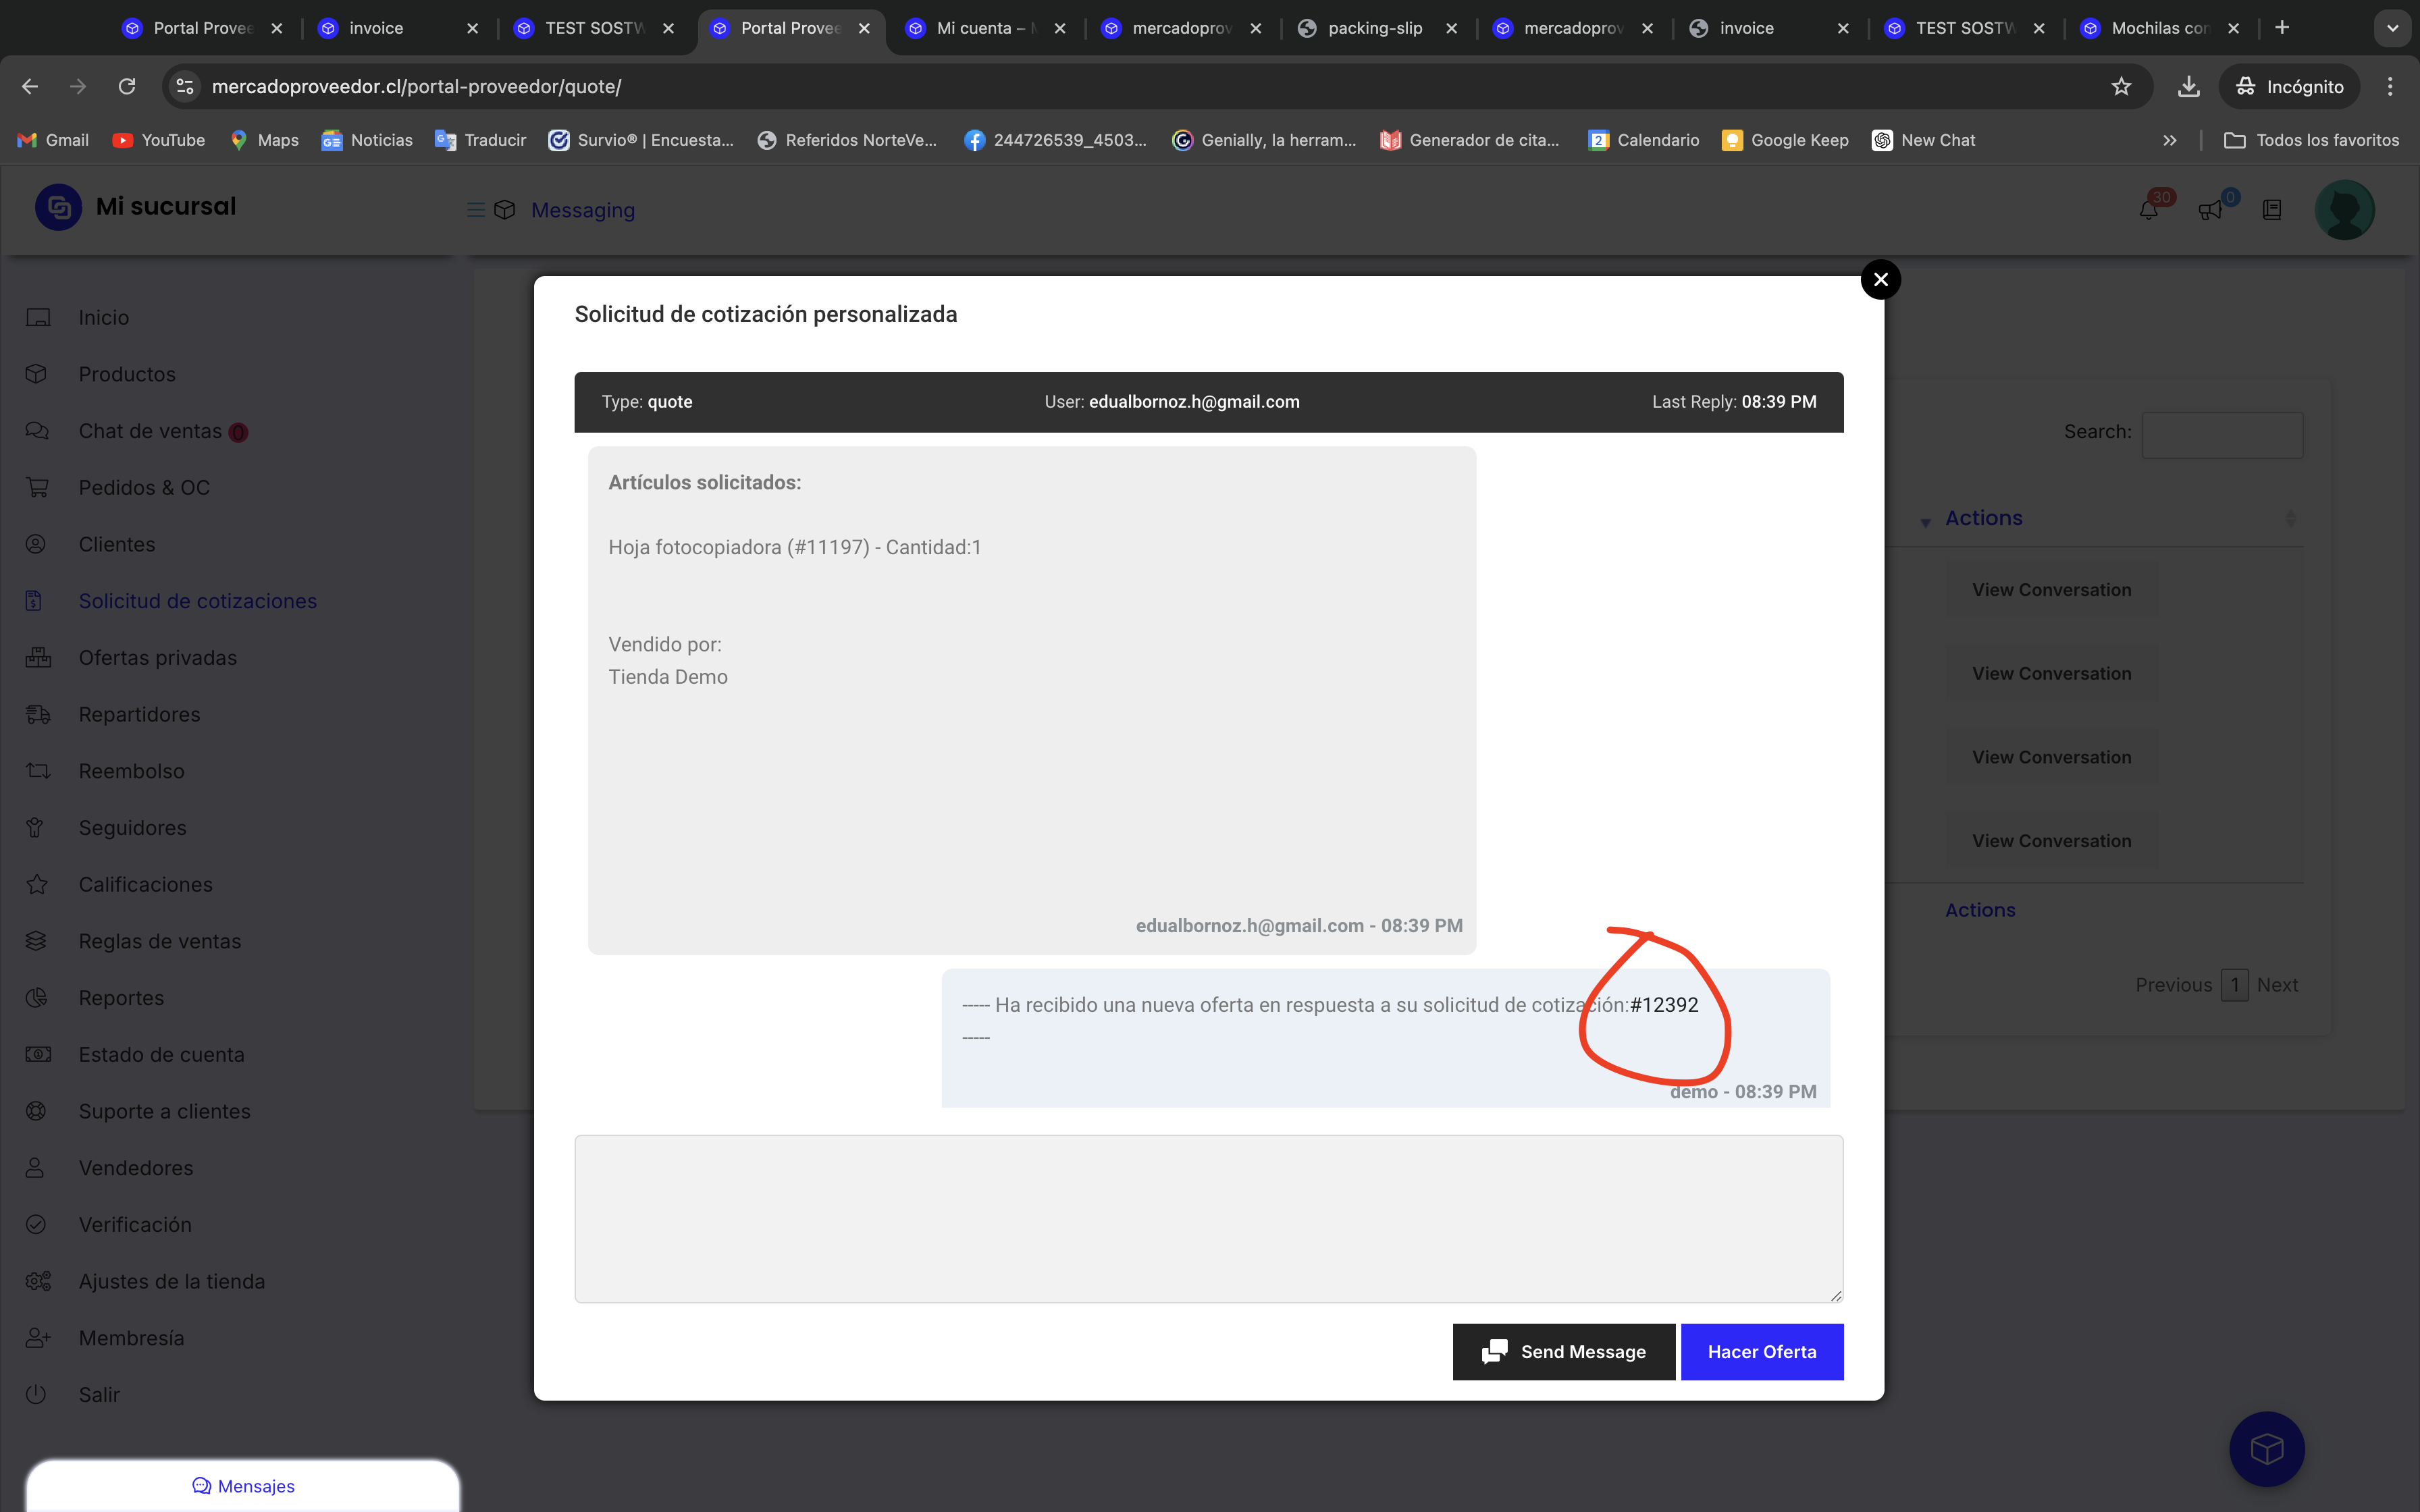Toggle the sidebar hamburger menu icon
Viewport: 2420px width, 1512px height.
476,210
